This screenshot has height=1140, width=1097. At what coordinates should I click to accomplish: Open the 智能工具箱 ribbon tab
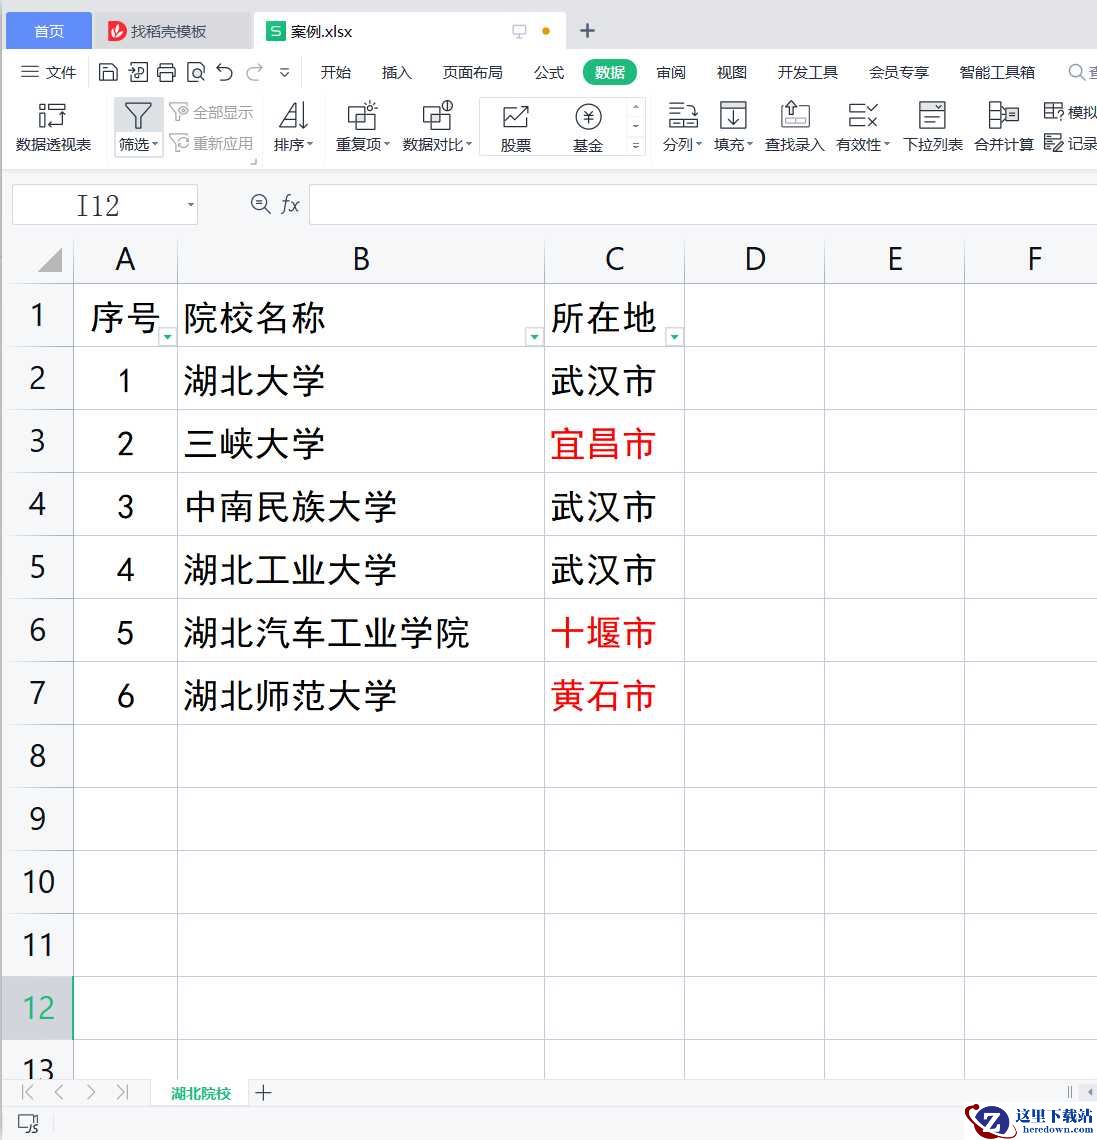tap(997, 72)
